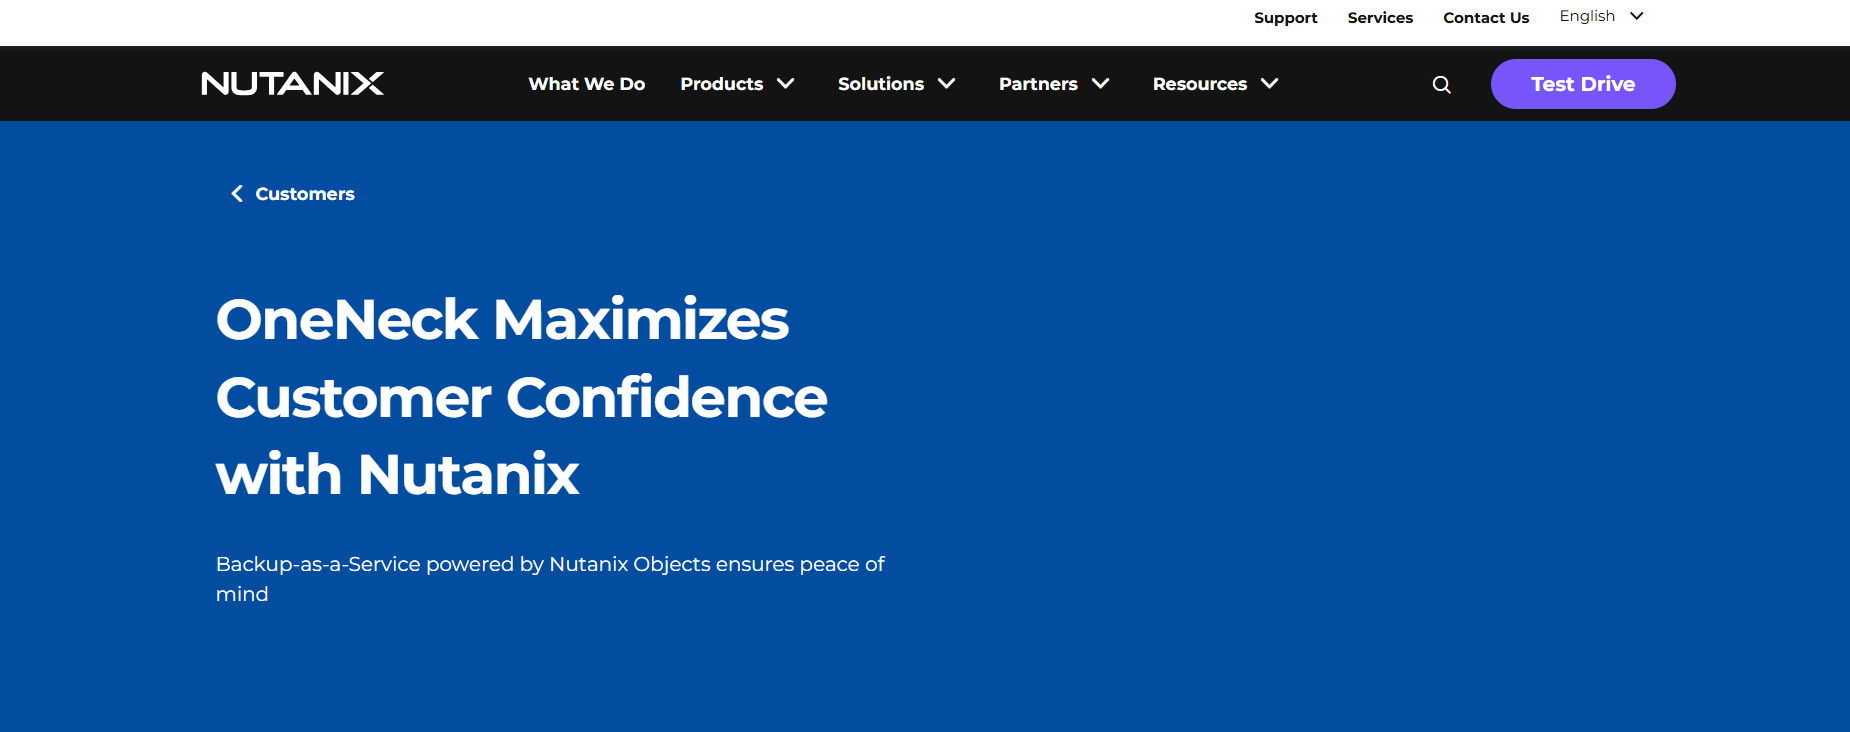Viewport: 1850px width, 732px height.
Task: Expand the Resources chevron arrow
Action: (1270, 84)
